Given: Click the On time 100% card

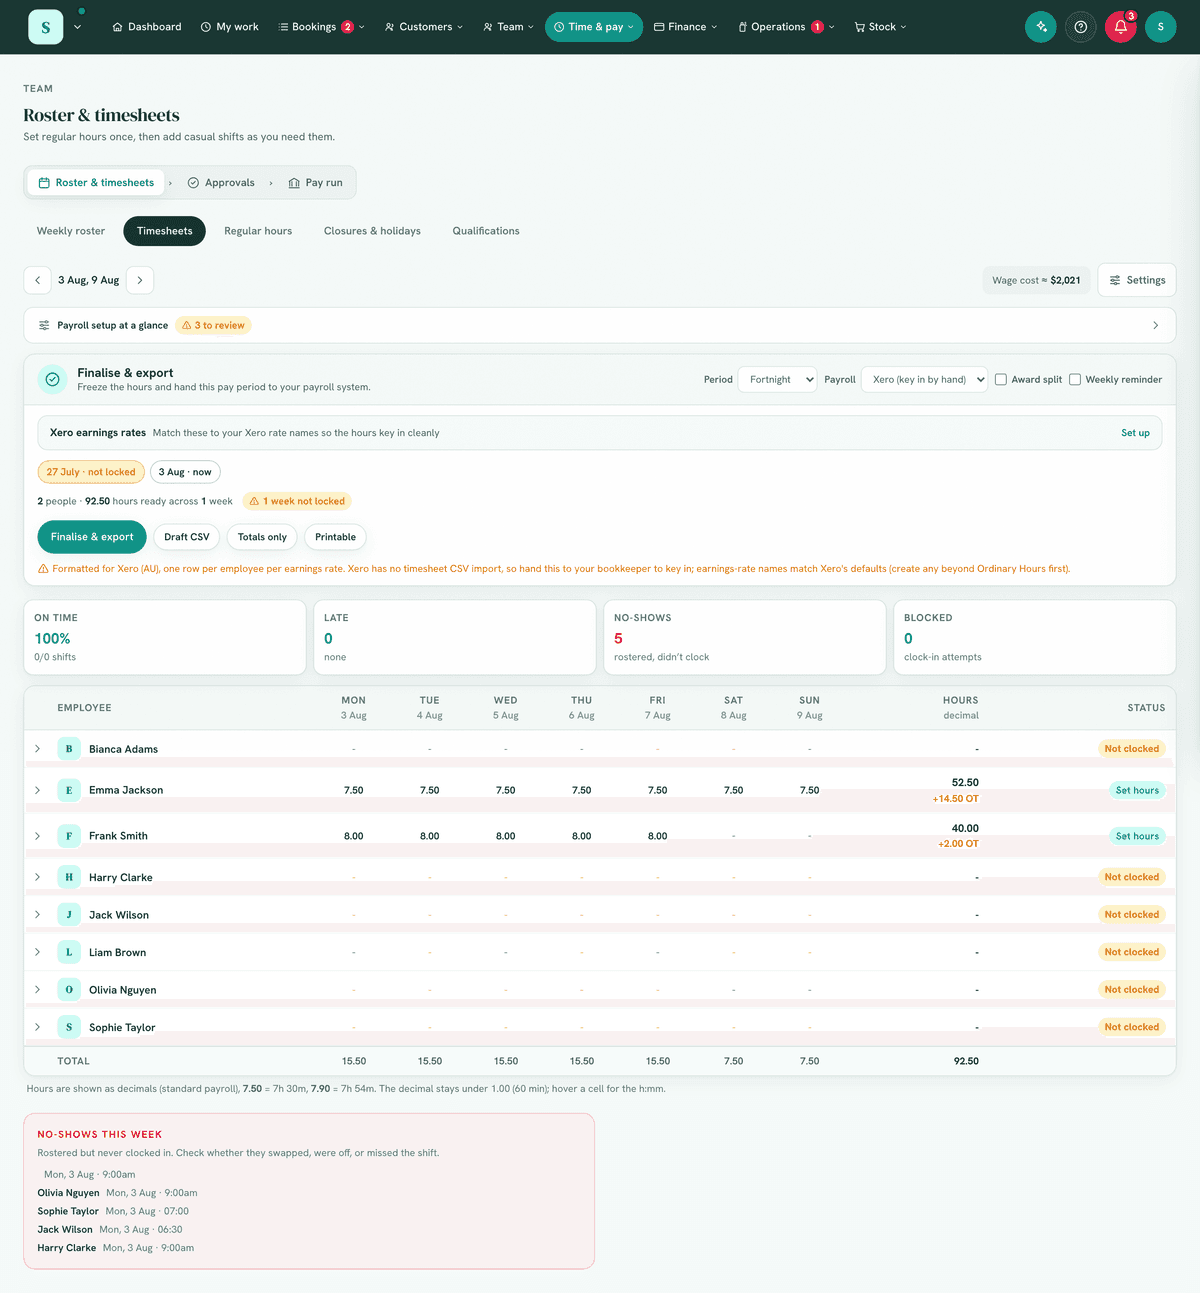Looking at the screenshot, I should click(x=165, y=638).
